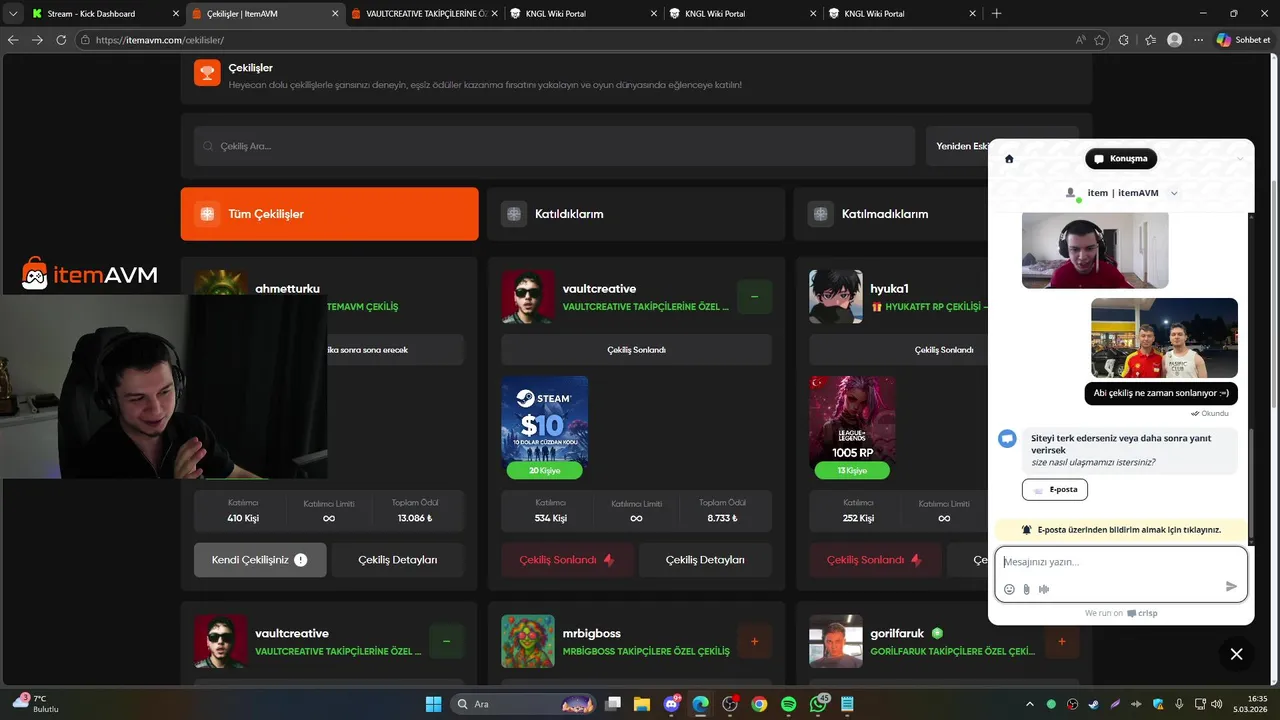Open browser settings three-dot menu
The image size is (1280, 720).
click(x=1198, y=40)
